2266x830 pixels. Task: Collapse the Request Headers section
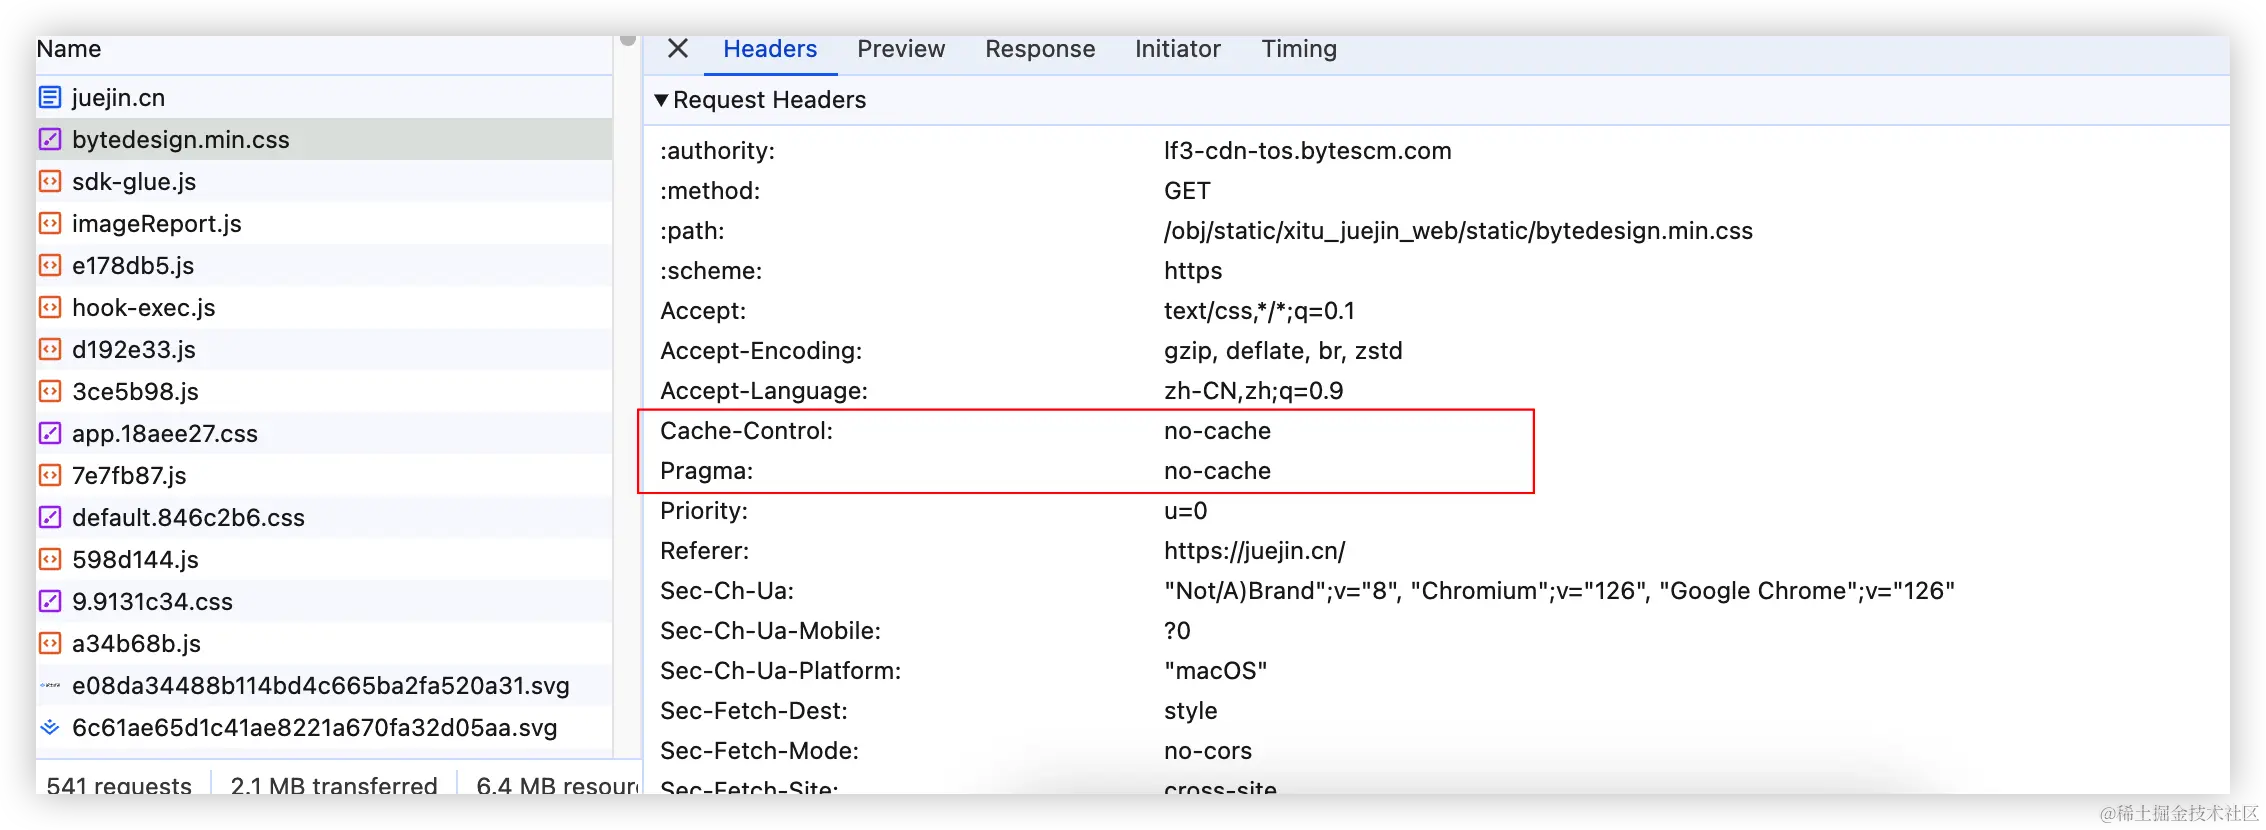click(x=661, y=100)
